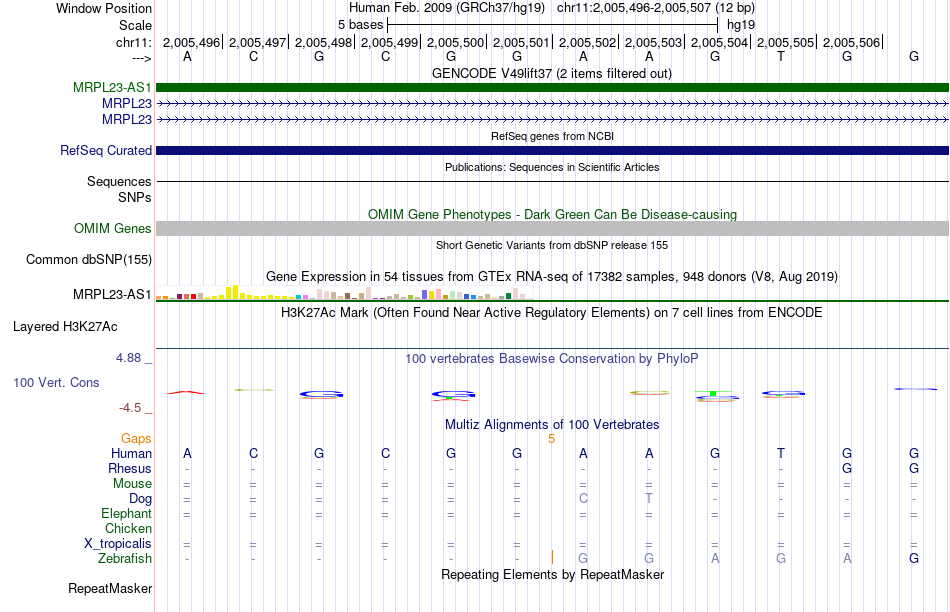Click the green MRPL23-AS1 transcript bar

pos(552,87)
